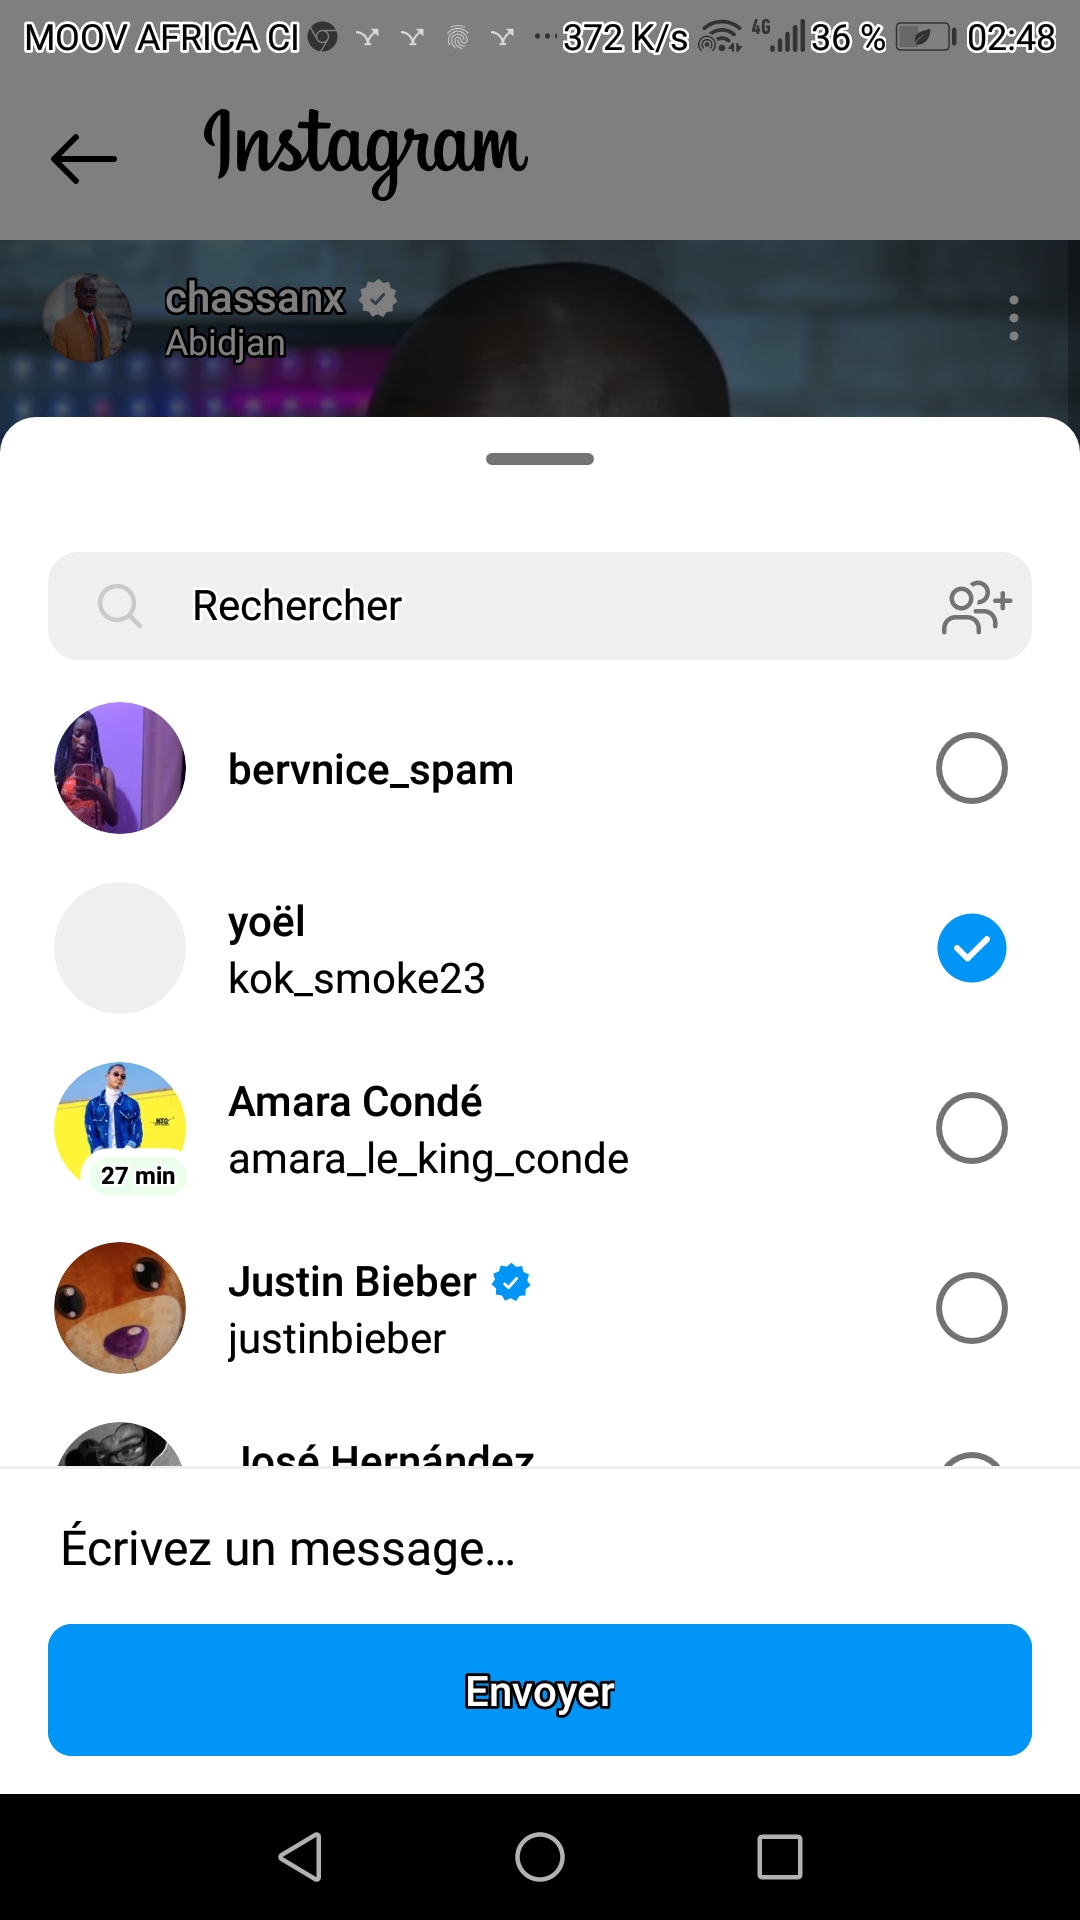1080x1920 pixels.
Task: Deselect yoël kok_smoke23 checkmark
Action: tap(971, 948)
